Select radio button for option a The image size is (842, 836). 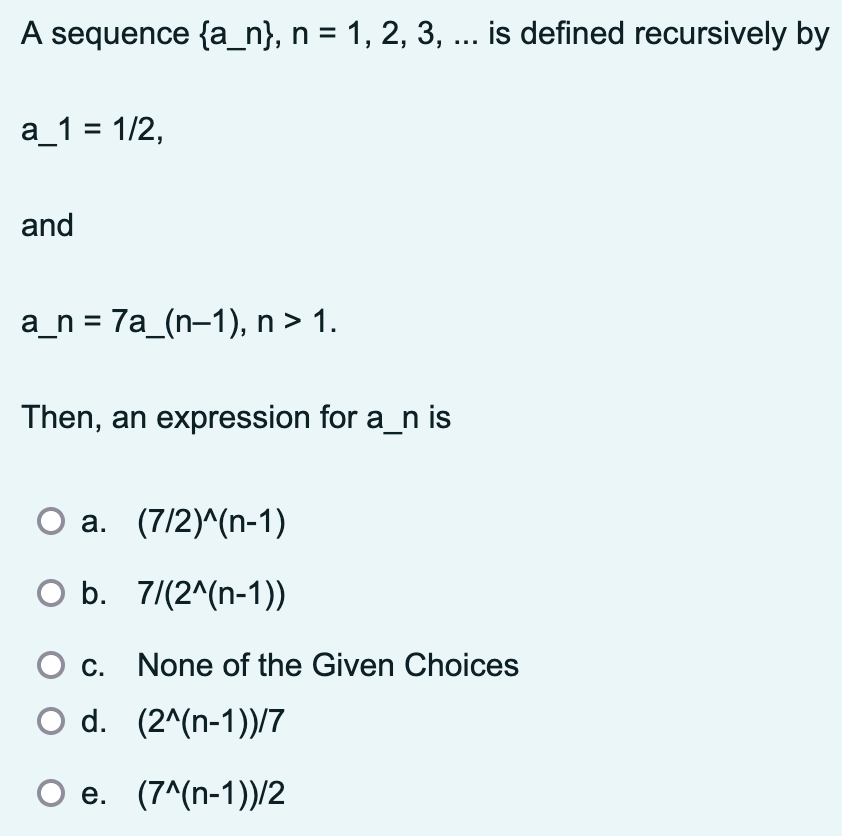click(49, 519)
